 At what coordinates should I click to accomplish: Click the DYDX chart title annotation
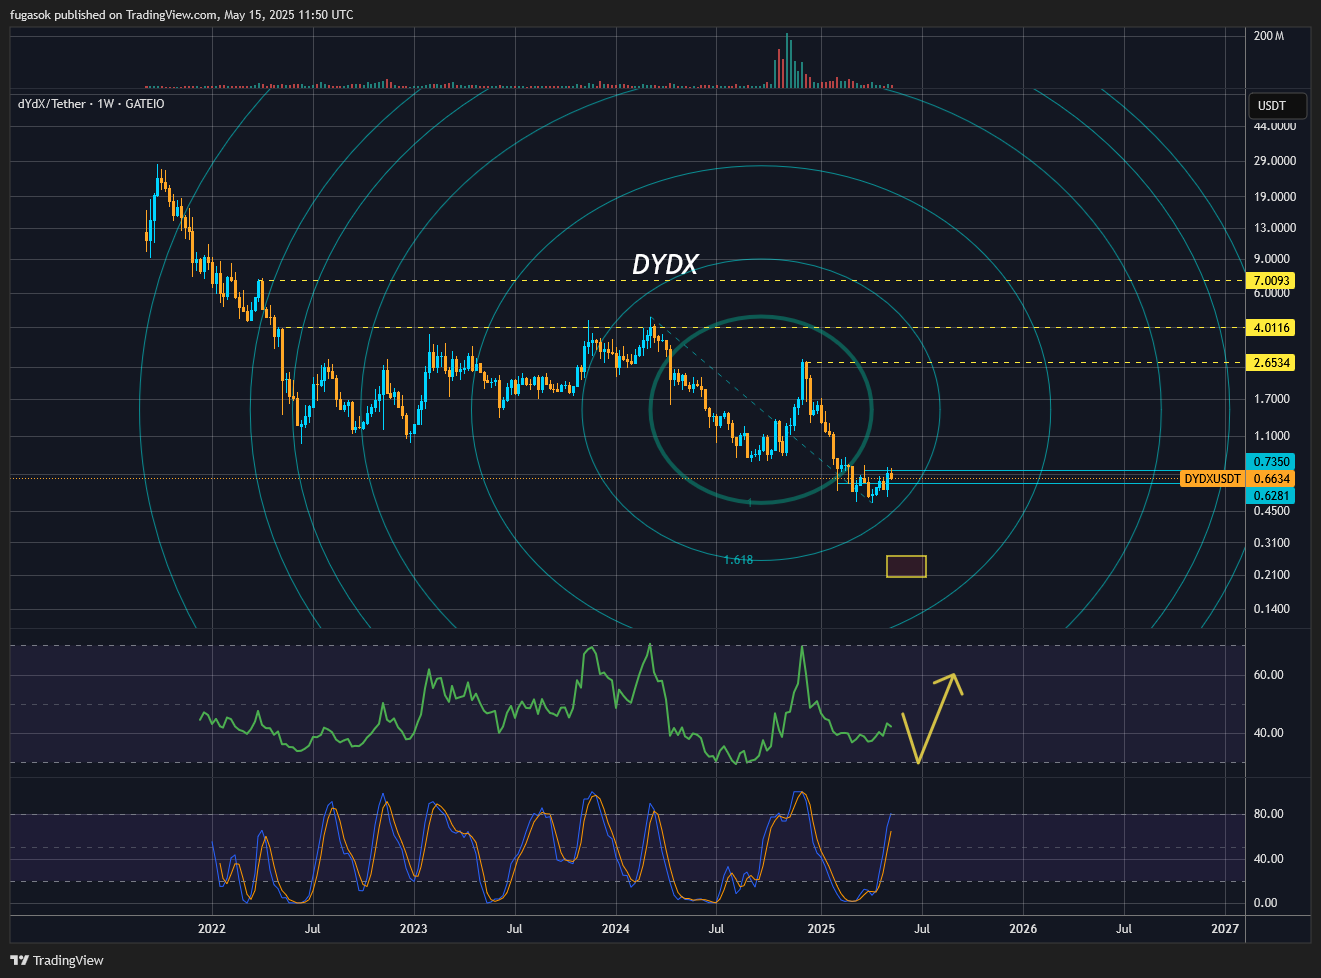click(x=665, y=265)
